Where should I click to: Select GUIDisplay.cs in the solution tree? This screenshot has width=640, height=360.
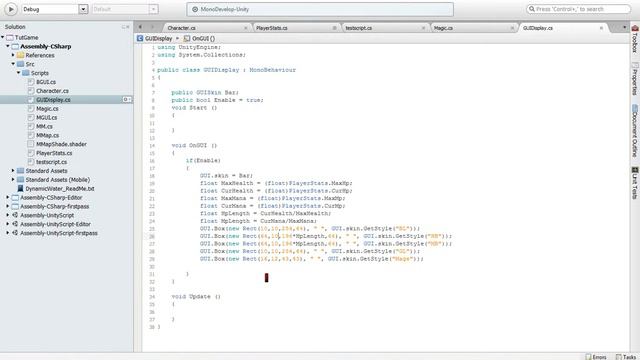(x=53, y=100)
